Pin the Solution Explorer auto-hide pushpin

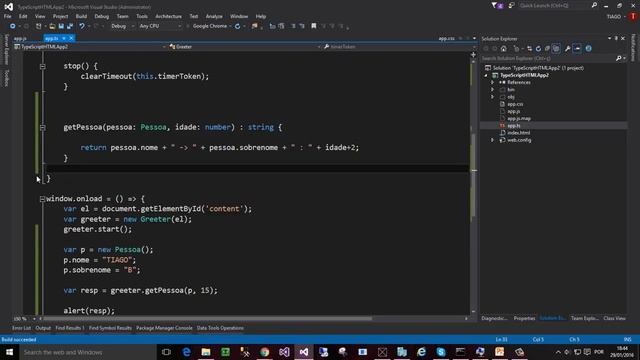616,38
